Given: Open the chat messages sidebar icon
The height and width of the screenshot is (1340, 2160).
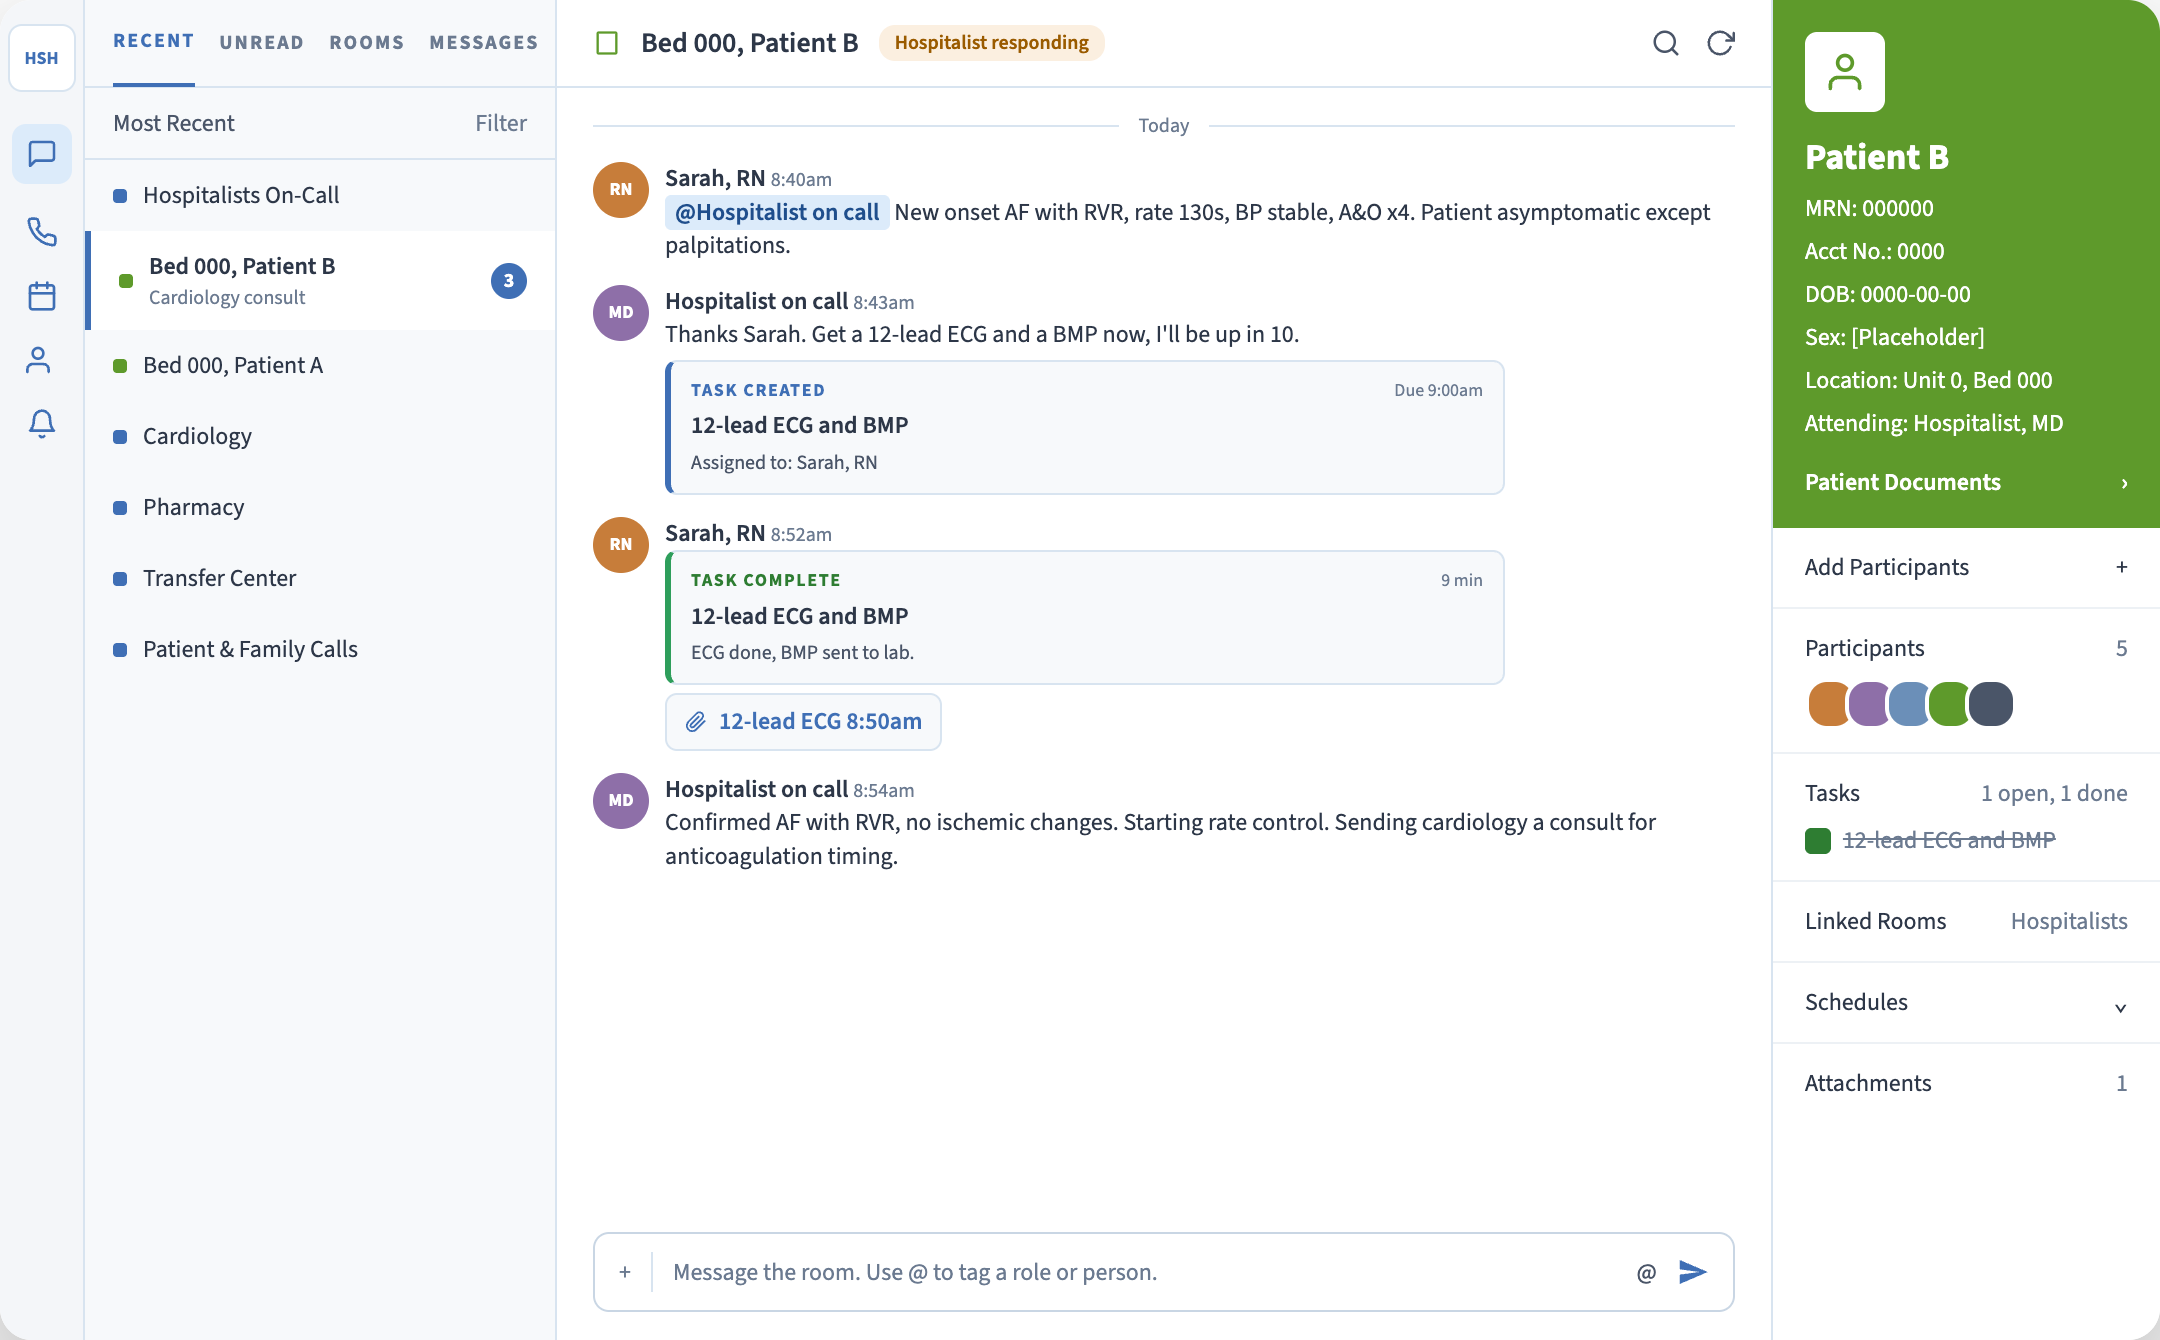Looking at the screenshot, I should [42, 154].
